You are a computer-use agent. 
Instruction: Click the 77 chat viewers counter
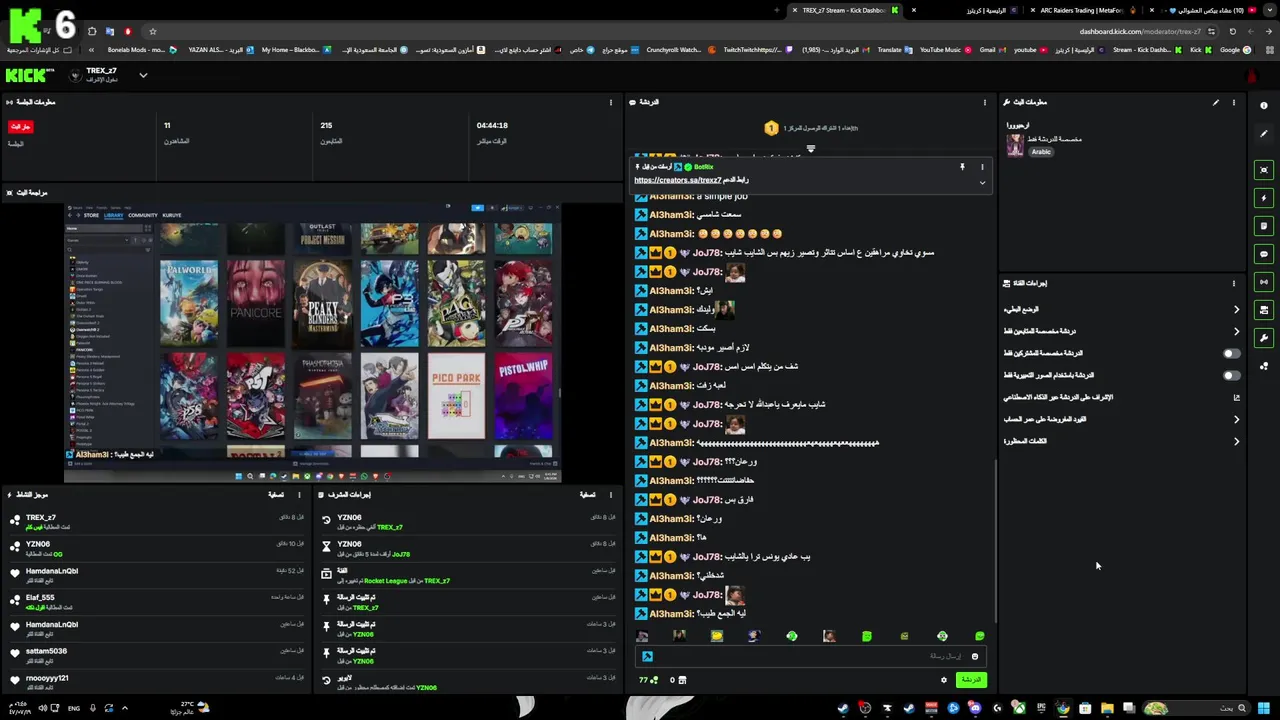[649, 680]
